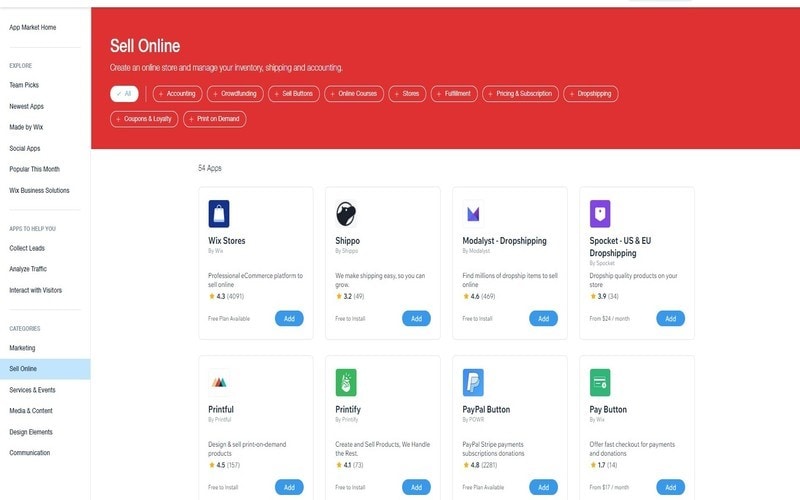Toggle the Dropshipping category filter
This screenshot has width=800, height=500.
pyautogui.click(x=591, y=93)
